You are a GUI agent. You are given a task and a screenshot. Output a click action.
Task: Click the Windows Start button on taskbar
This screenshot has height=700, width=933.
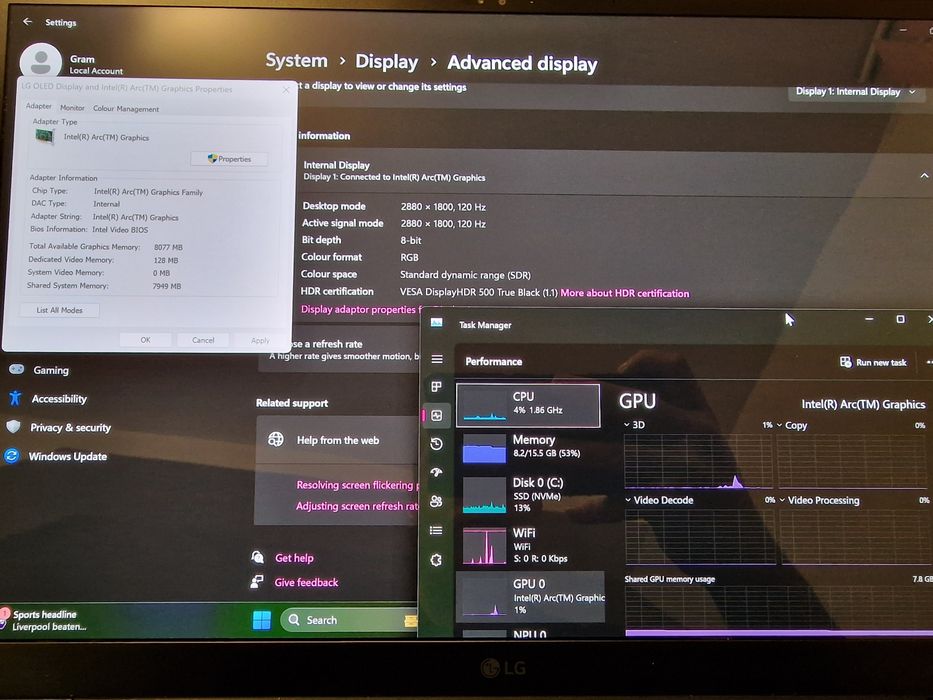pyautogui.click(x=261, y=620)
